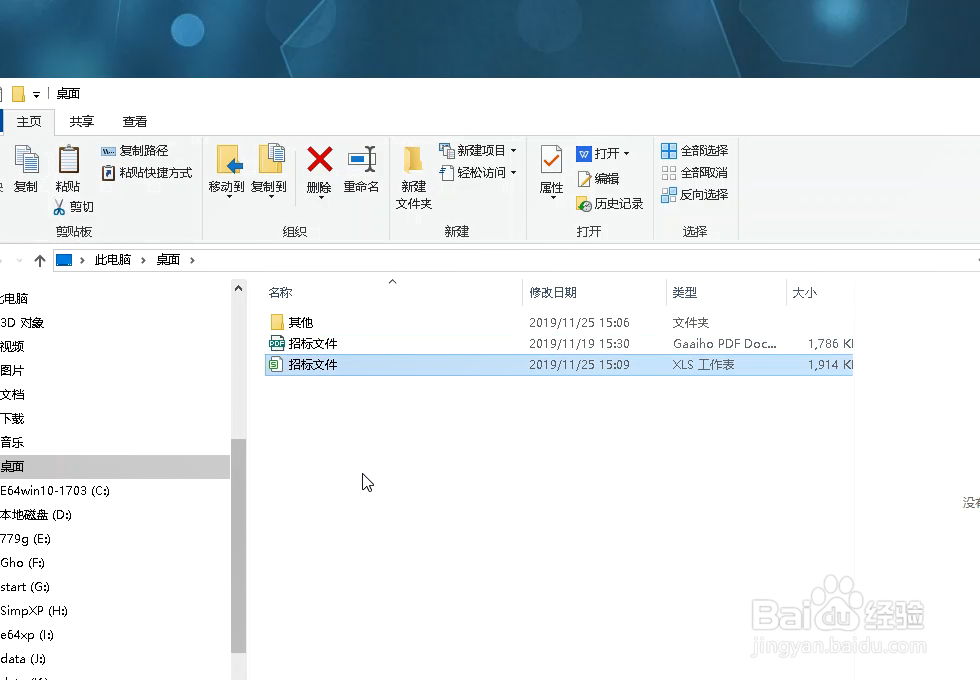Open drive E64win10-1703 (C:)
Screen dimensions: 980x680
[x=55, y=491]
